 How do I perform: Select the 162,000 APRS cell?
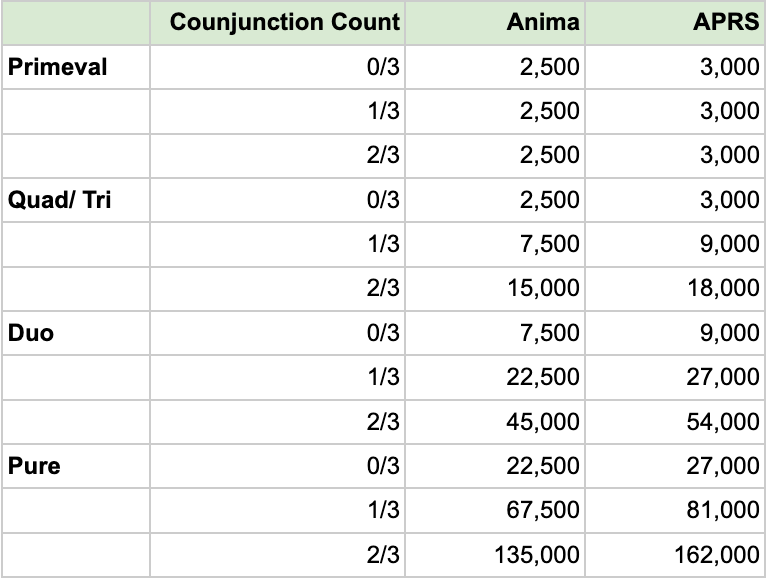coord(675,555)
